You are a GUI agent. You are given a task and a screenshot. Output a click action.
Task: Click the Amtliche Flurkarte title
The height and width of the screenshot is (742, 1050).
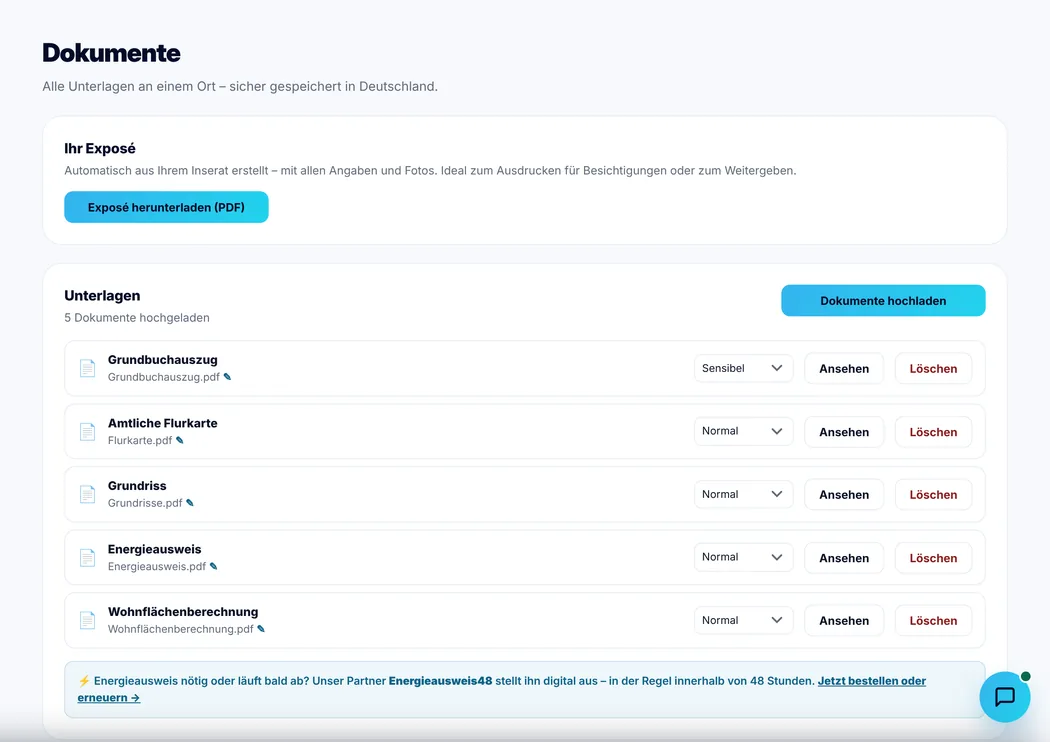[x=163, y=423]
